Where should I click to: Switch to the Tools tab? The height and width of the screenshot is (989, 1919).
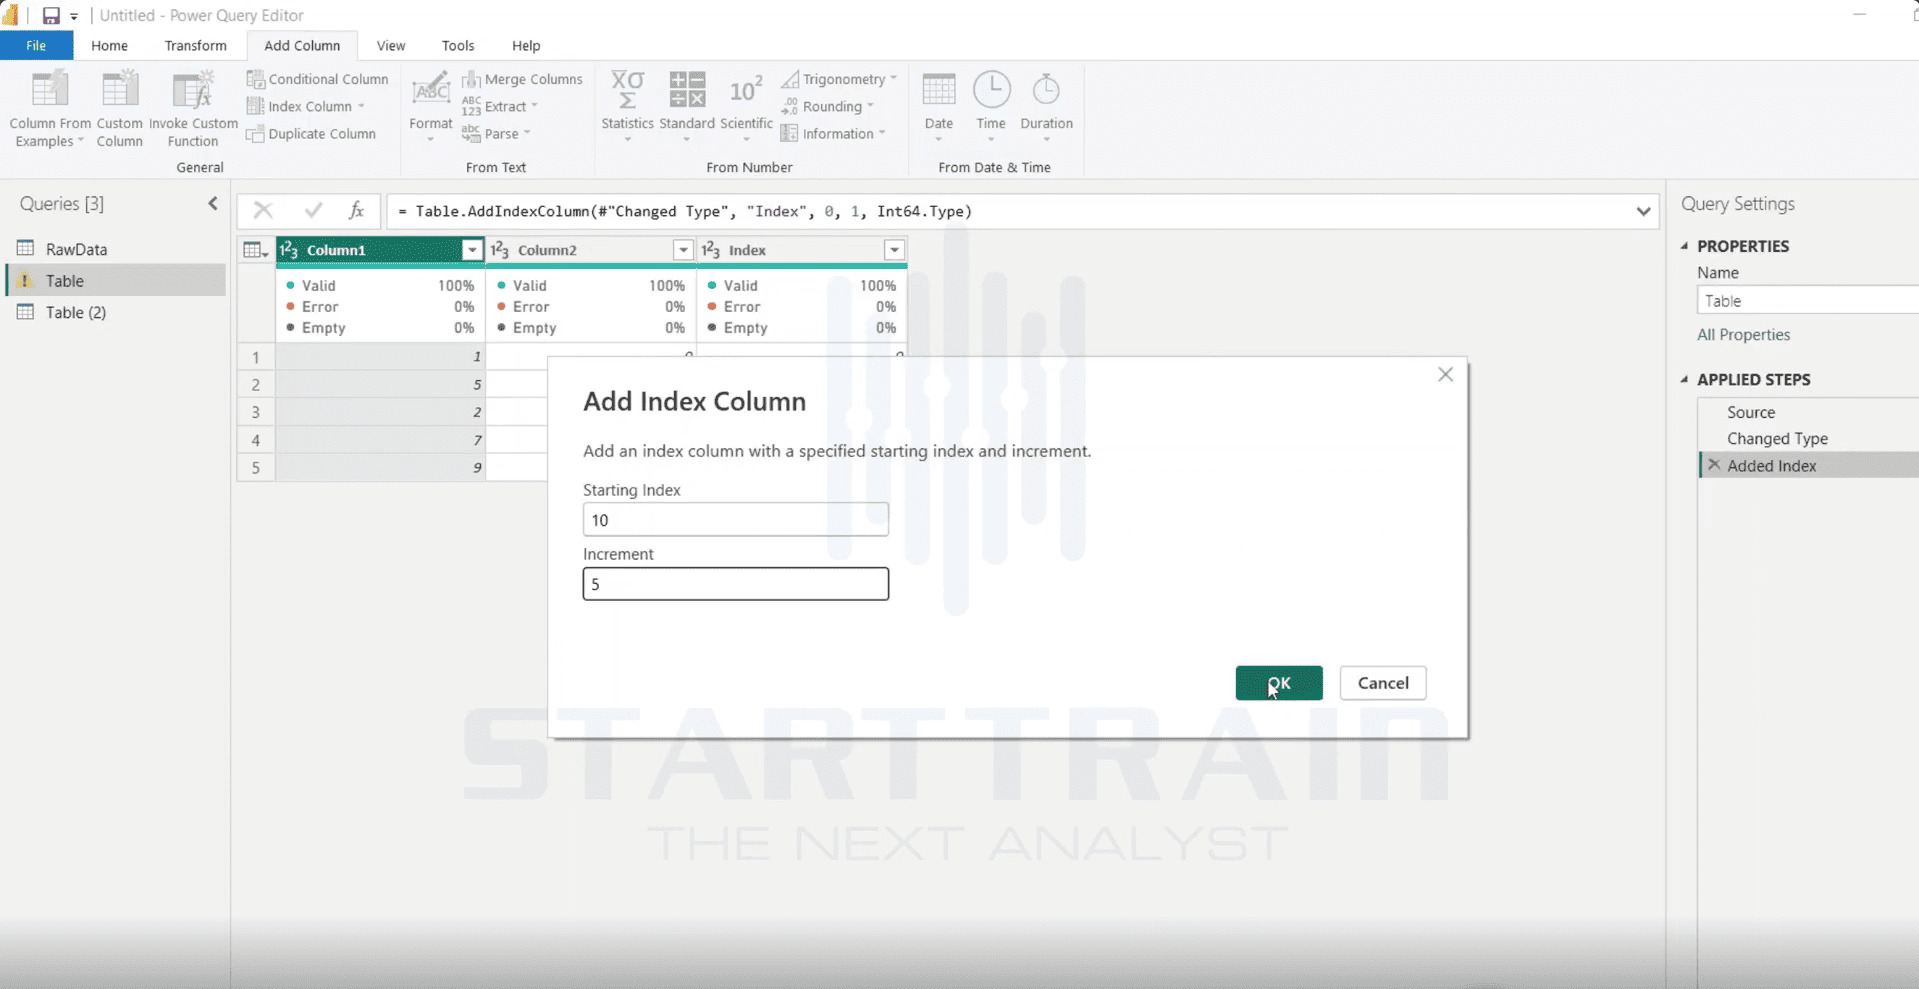point(458,46)
